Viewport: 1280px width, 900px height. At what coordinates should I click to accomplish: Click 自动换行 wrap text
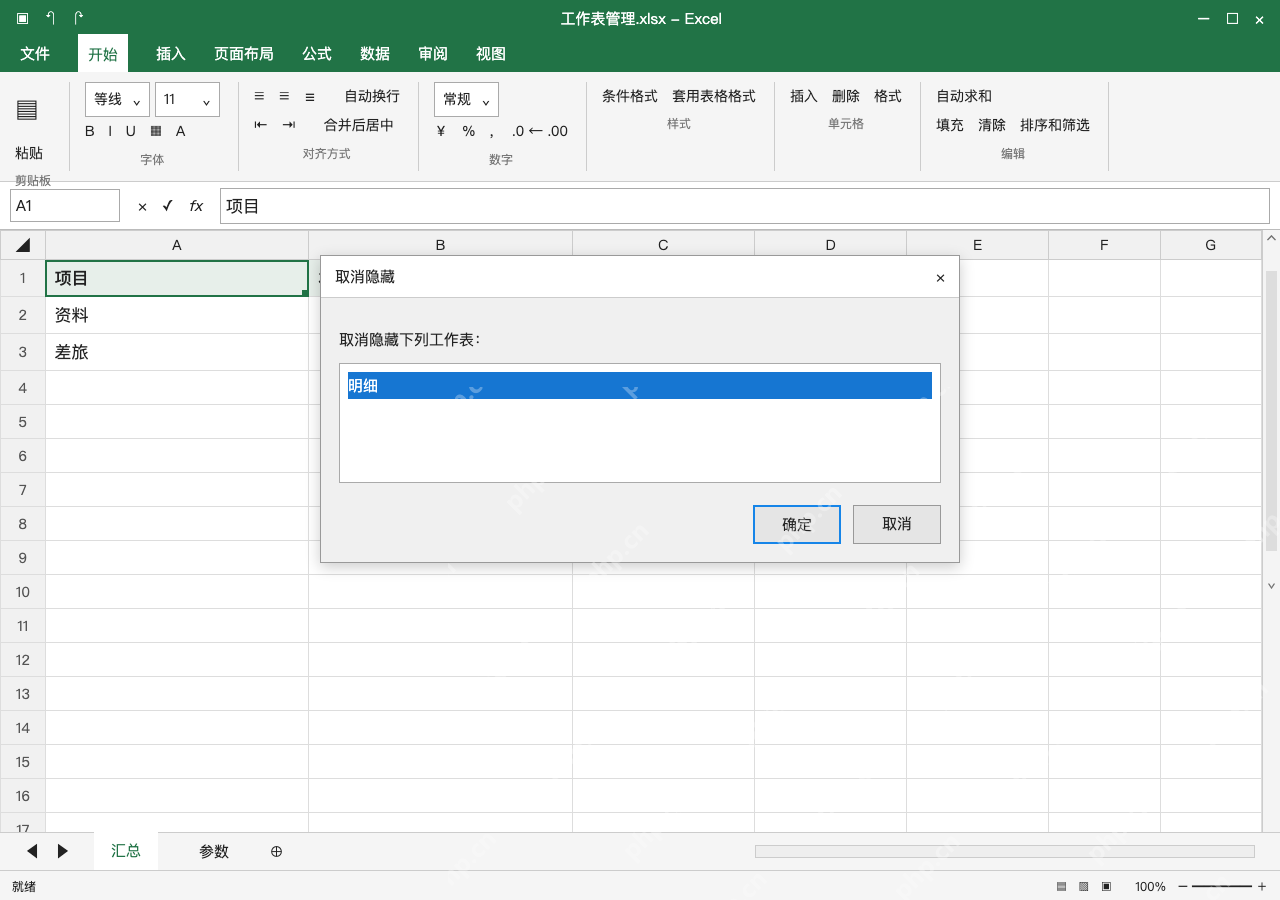372,96
